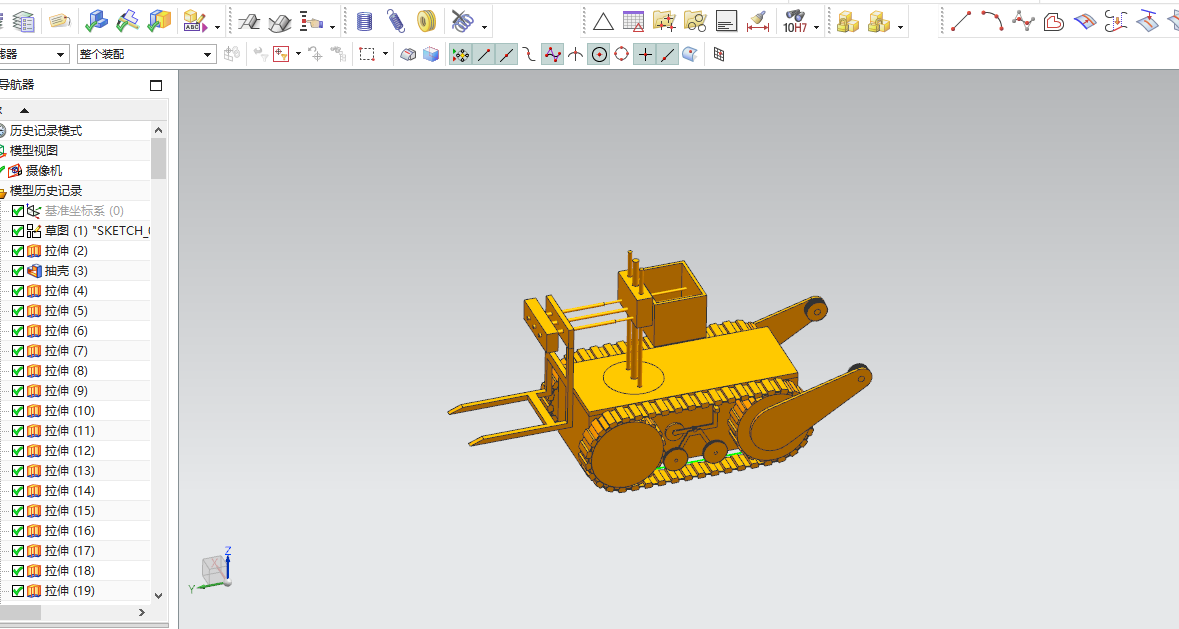The width and height of the screenshot is (1179, 629).
Task: Select 模型历史记录 folder node
Action: (x=46, y=191)
